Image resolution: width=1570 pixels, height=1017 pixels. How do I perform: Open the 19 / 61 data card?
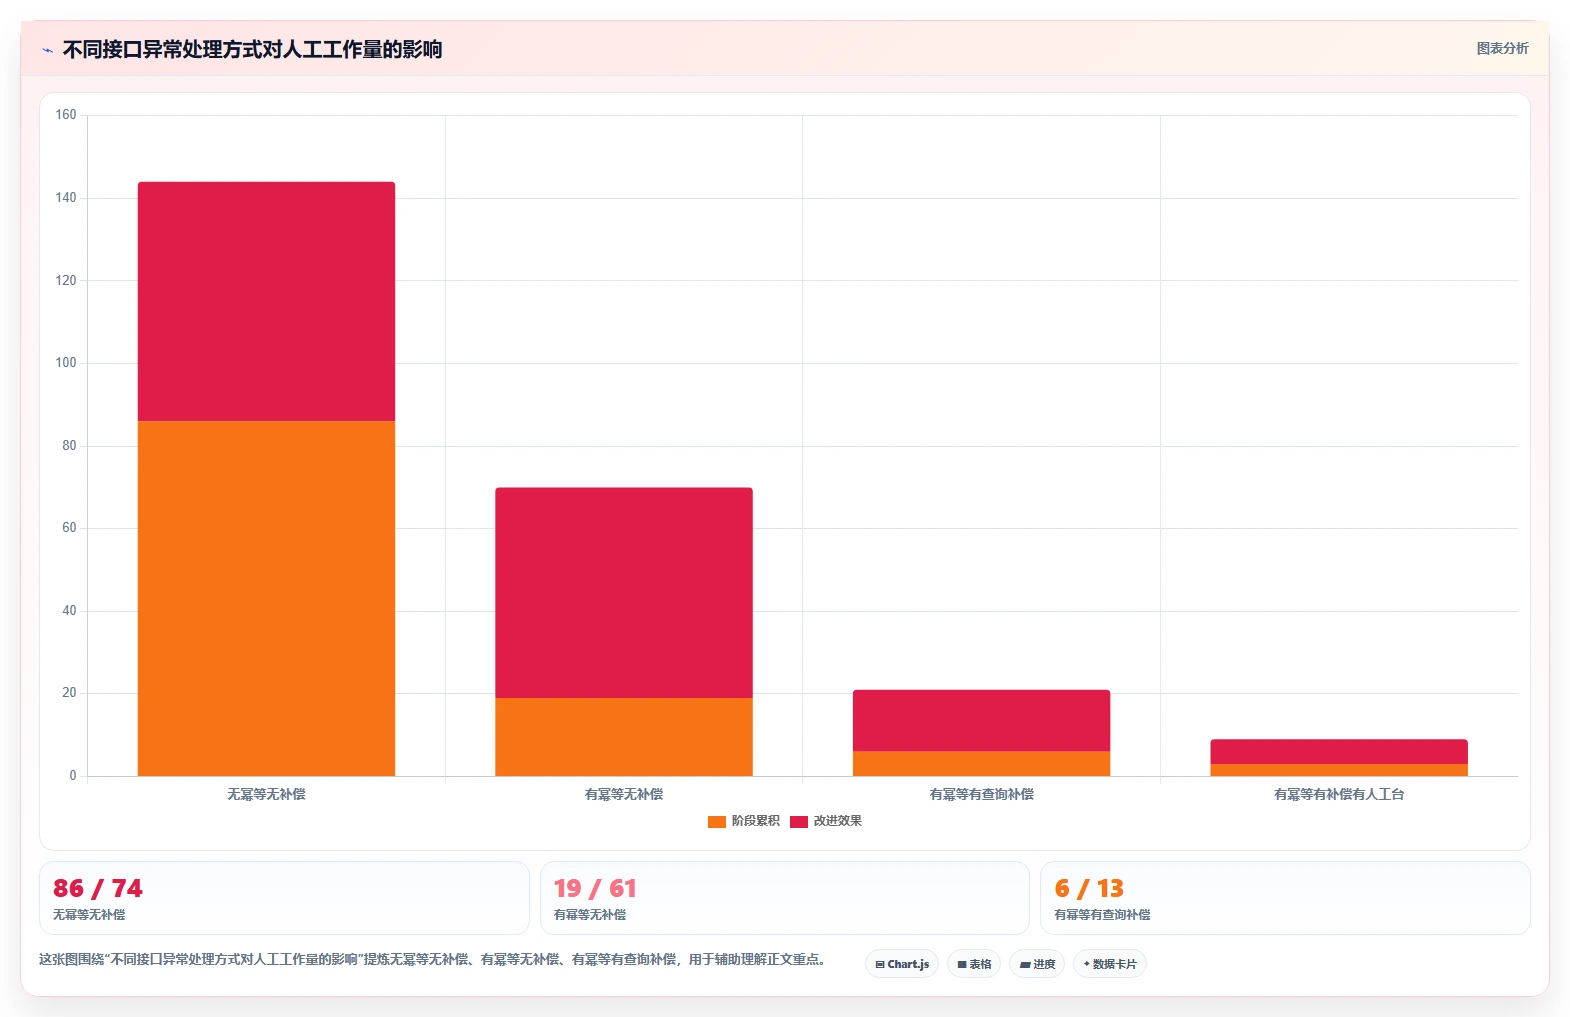point(785,898)
